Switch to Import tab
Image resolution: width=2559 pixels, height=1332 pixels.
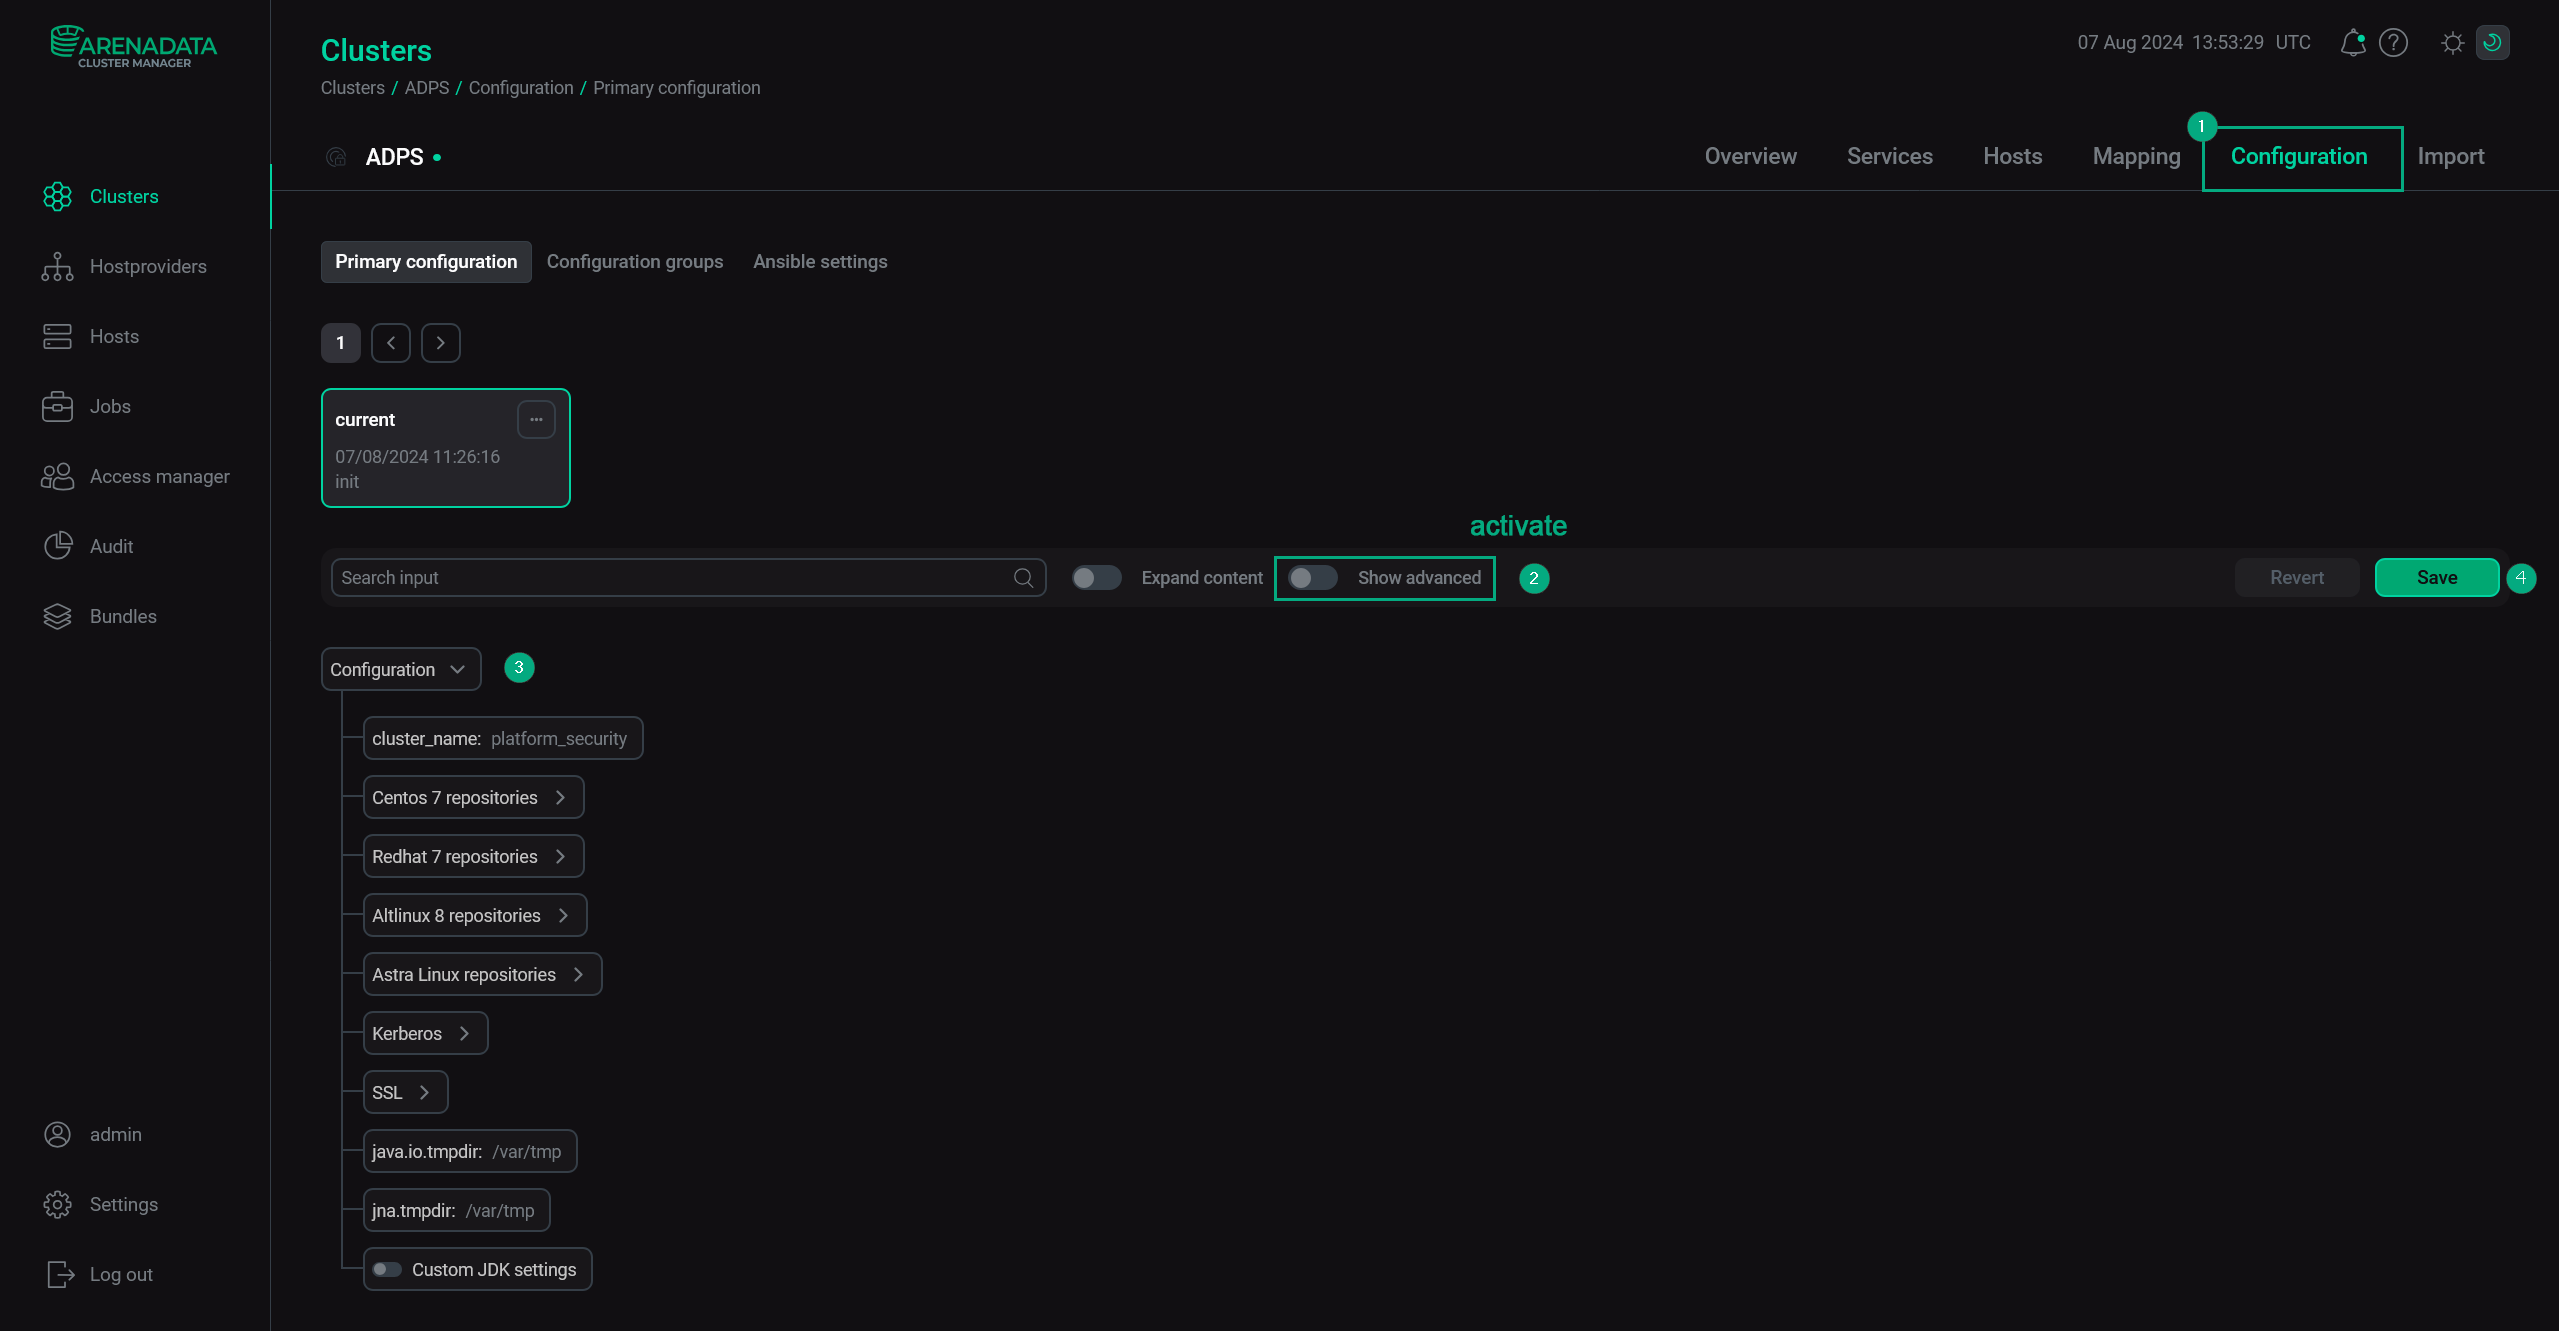[x=2450, y=156]
